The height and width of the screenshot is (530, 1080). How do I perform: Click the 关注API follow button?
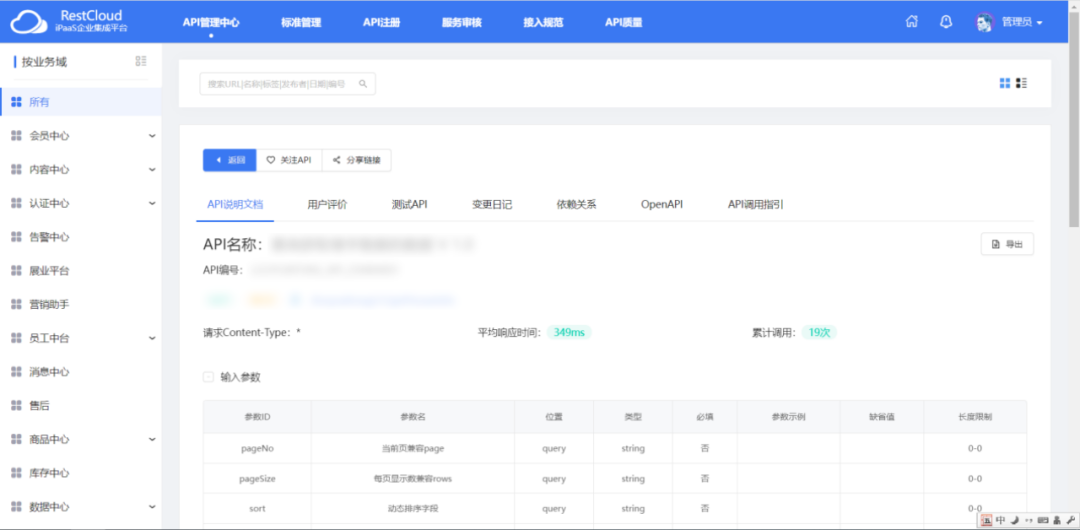click(289, 160)
